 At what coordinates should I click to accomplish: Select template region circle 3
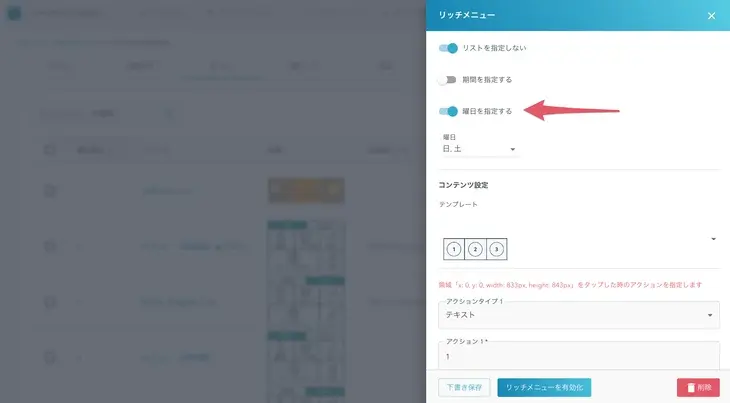click(496, 249)
